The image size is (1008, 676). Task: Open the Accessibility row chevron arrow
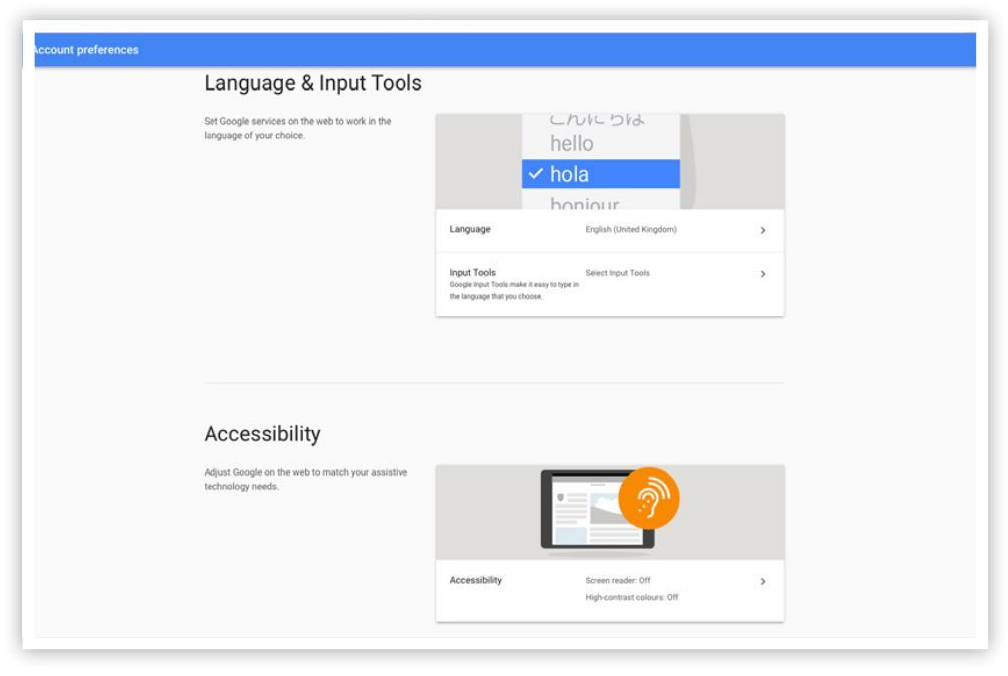tap(763, 581)
